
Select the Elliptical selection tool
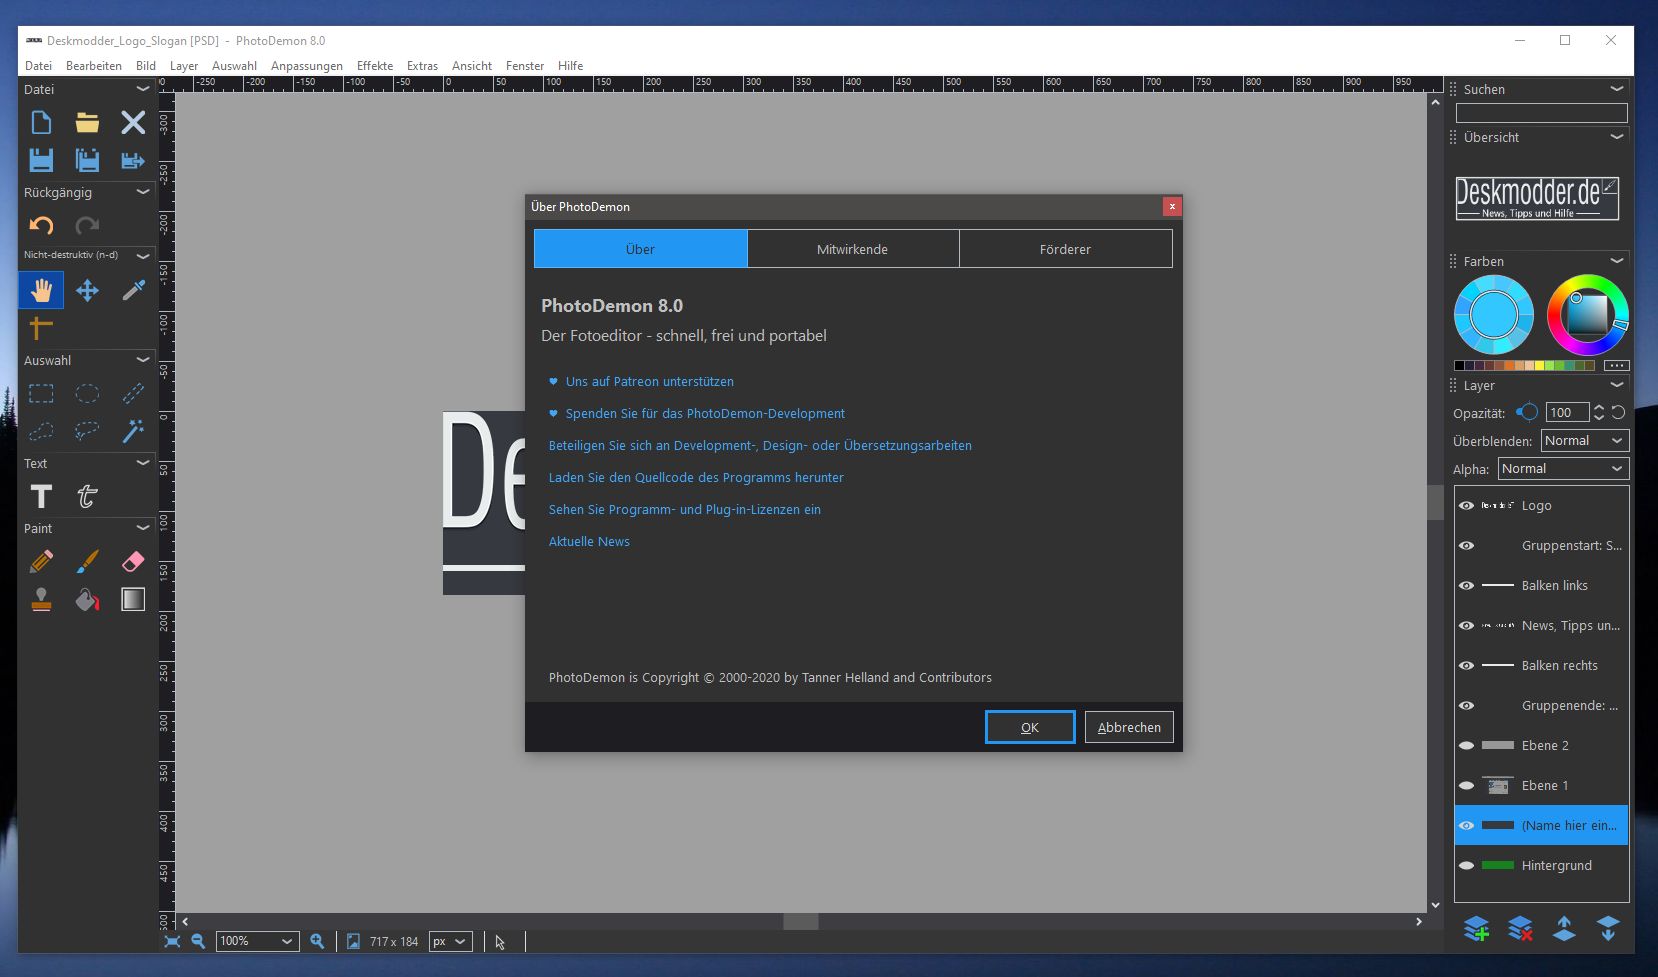87,394
